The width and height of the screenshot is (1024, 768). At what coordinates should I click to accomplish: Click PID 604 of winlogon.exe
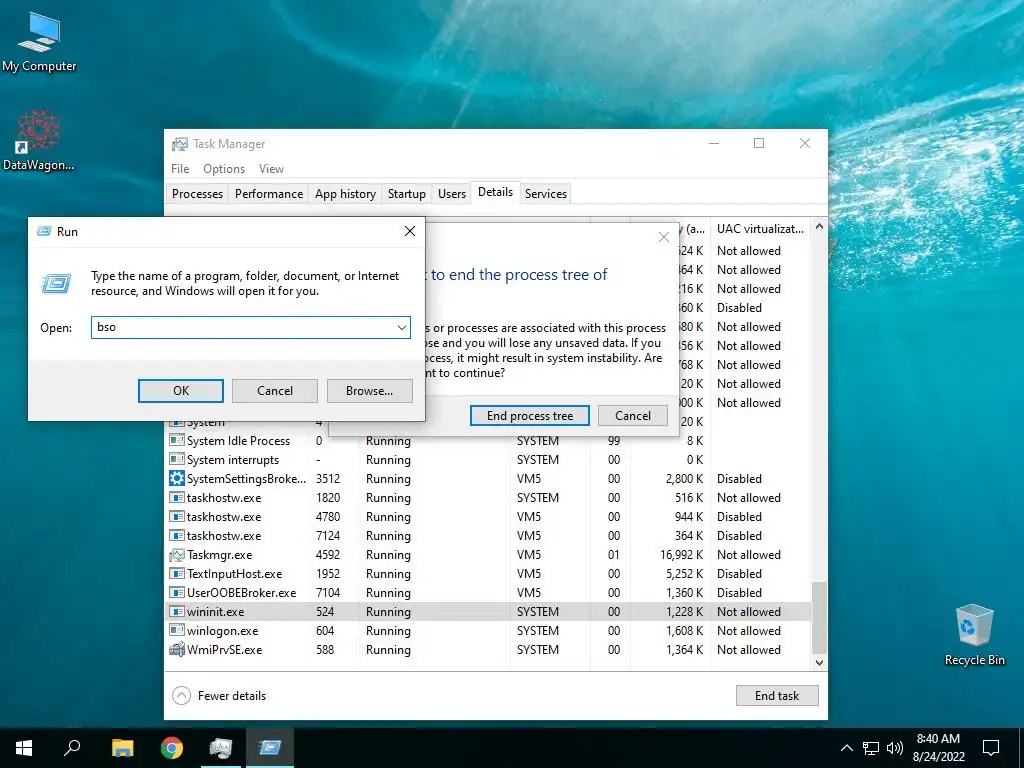click(x=325, y=631)
